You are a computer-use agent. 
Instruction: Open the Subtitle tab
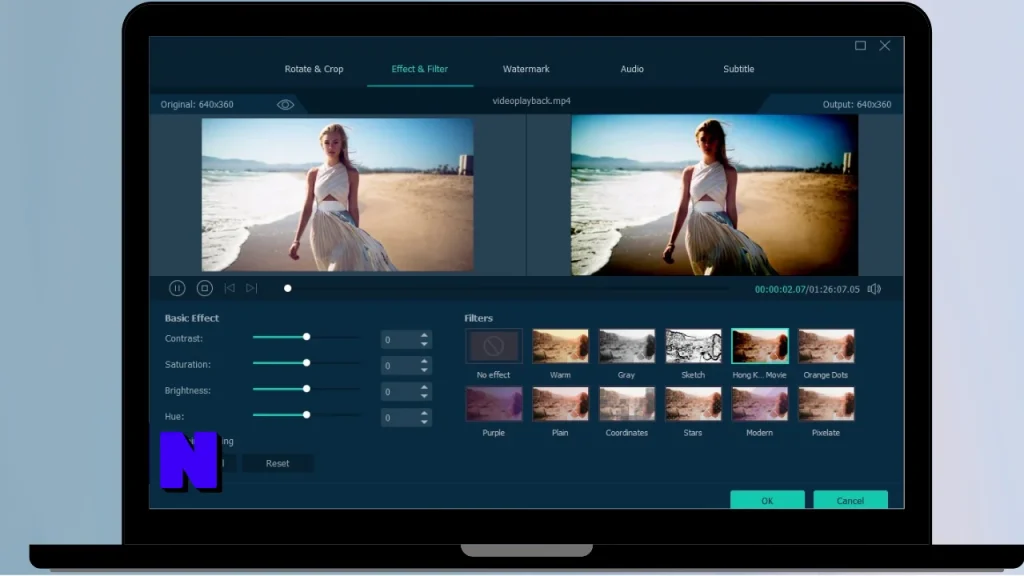(739, 69)
